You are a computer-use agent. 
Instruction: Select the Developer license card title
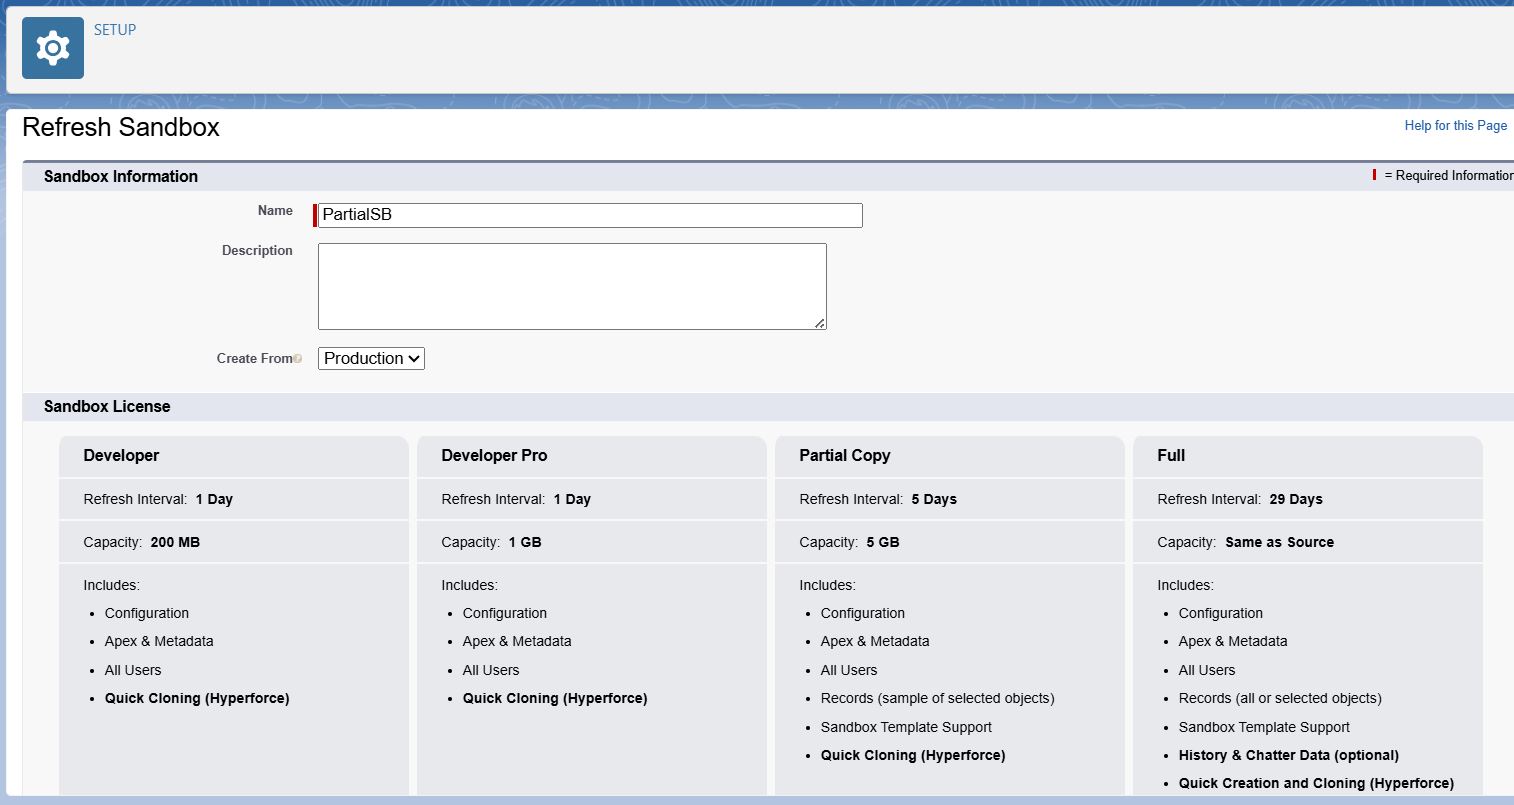pyautogui.click(x=121, y=455)
